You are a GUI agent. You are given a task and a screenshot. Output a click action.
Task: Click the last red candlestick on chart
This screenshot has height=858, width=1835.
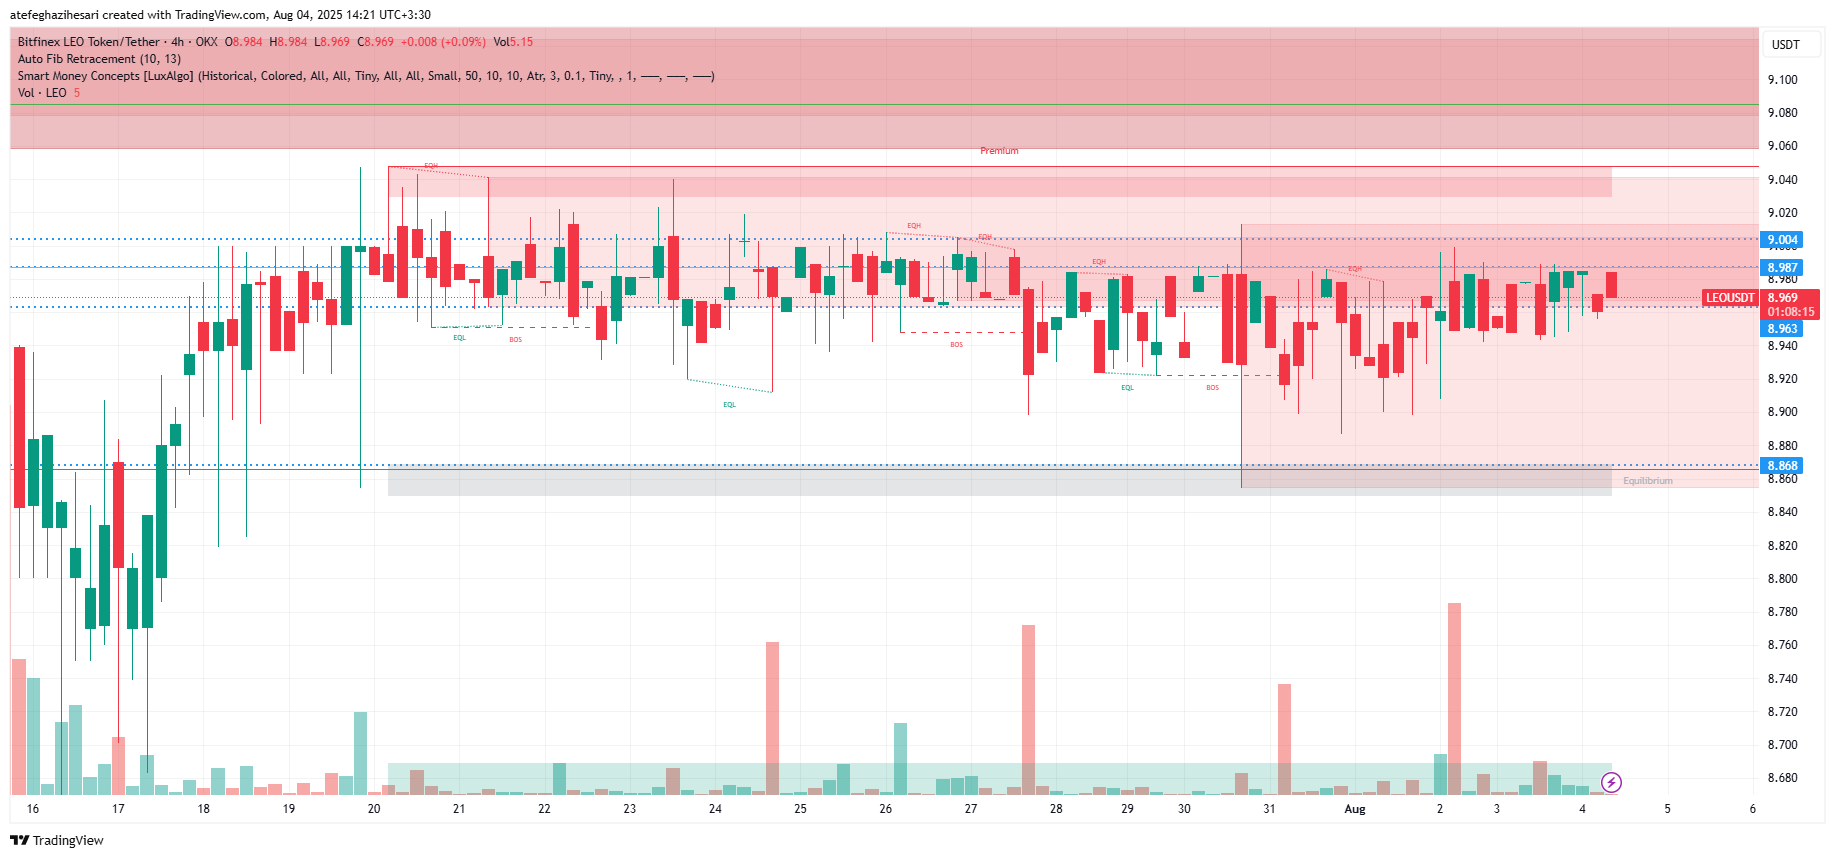coord(1611,285)
